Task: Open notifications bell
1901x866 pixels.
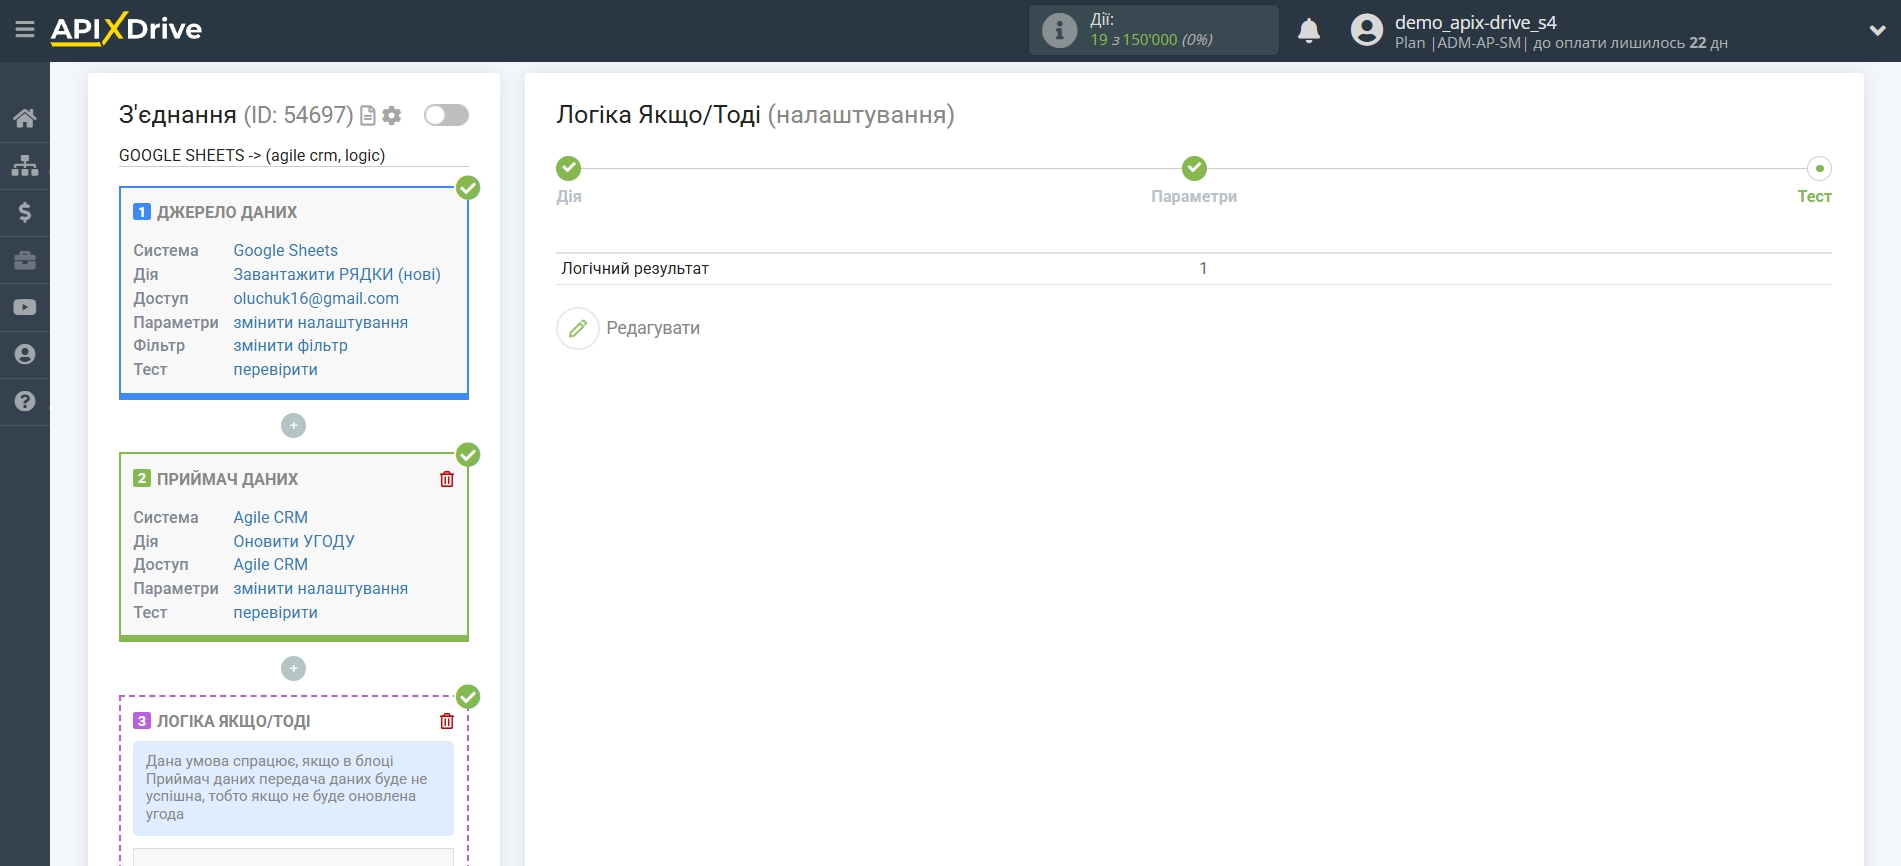Action: click(x=1309, y=31)
